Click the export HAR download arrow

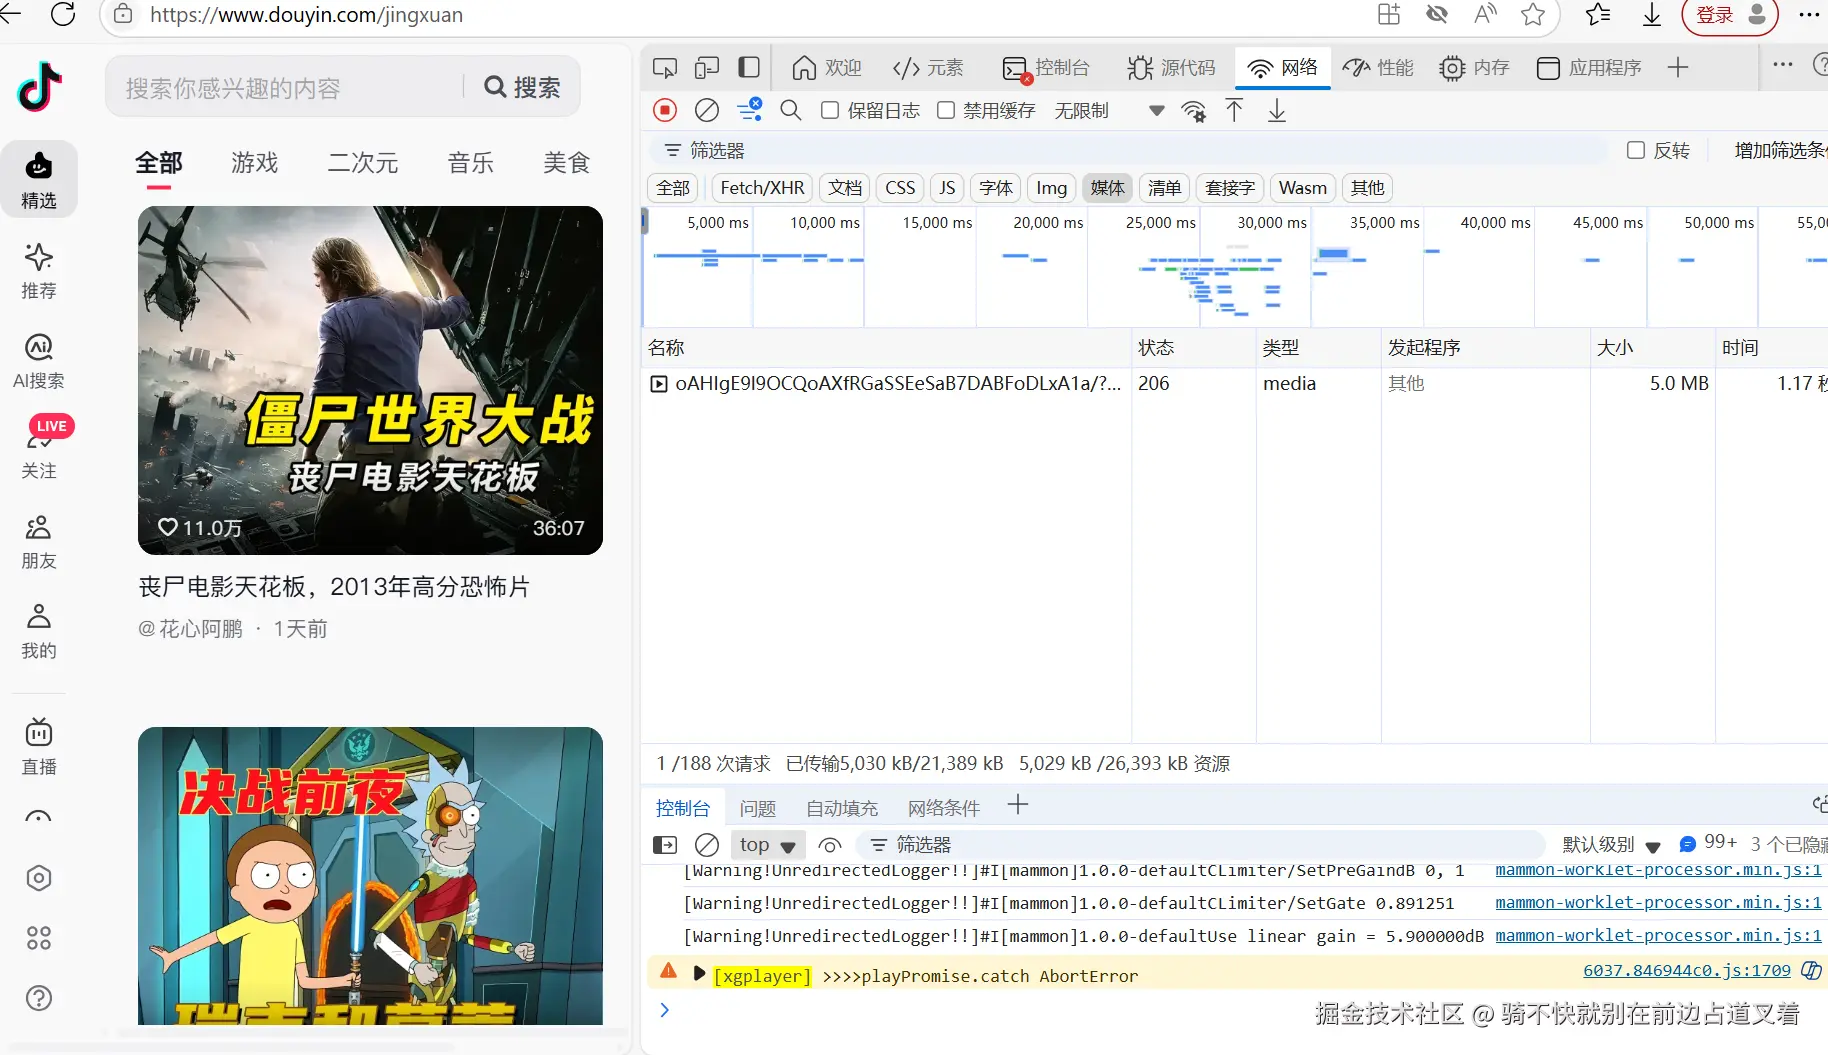coord(1277,110)
